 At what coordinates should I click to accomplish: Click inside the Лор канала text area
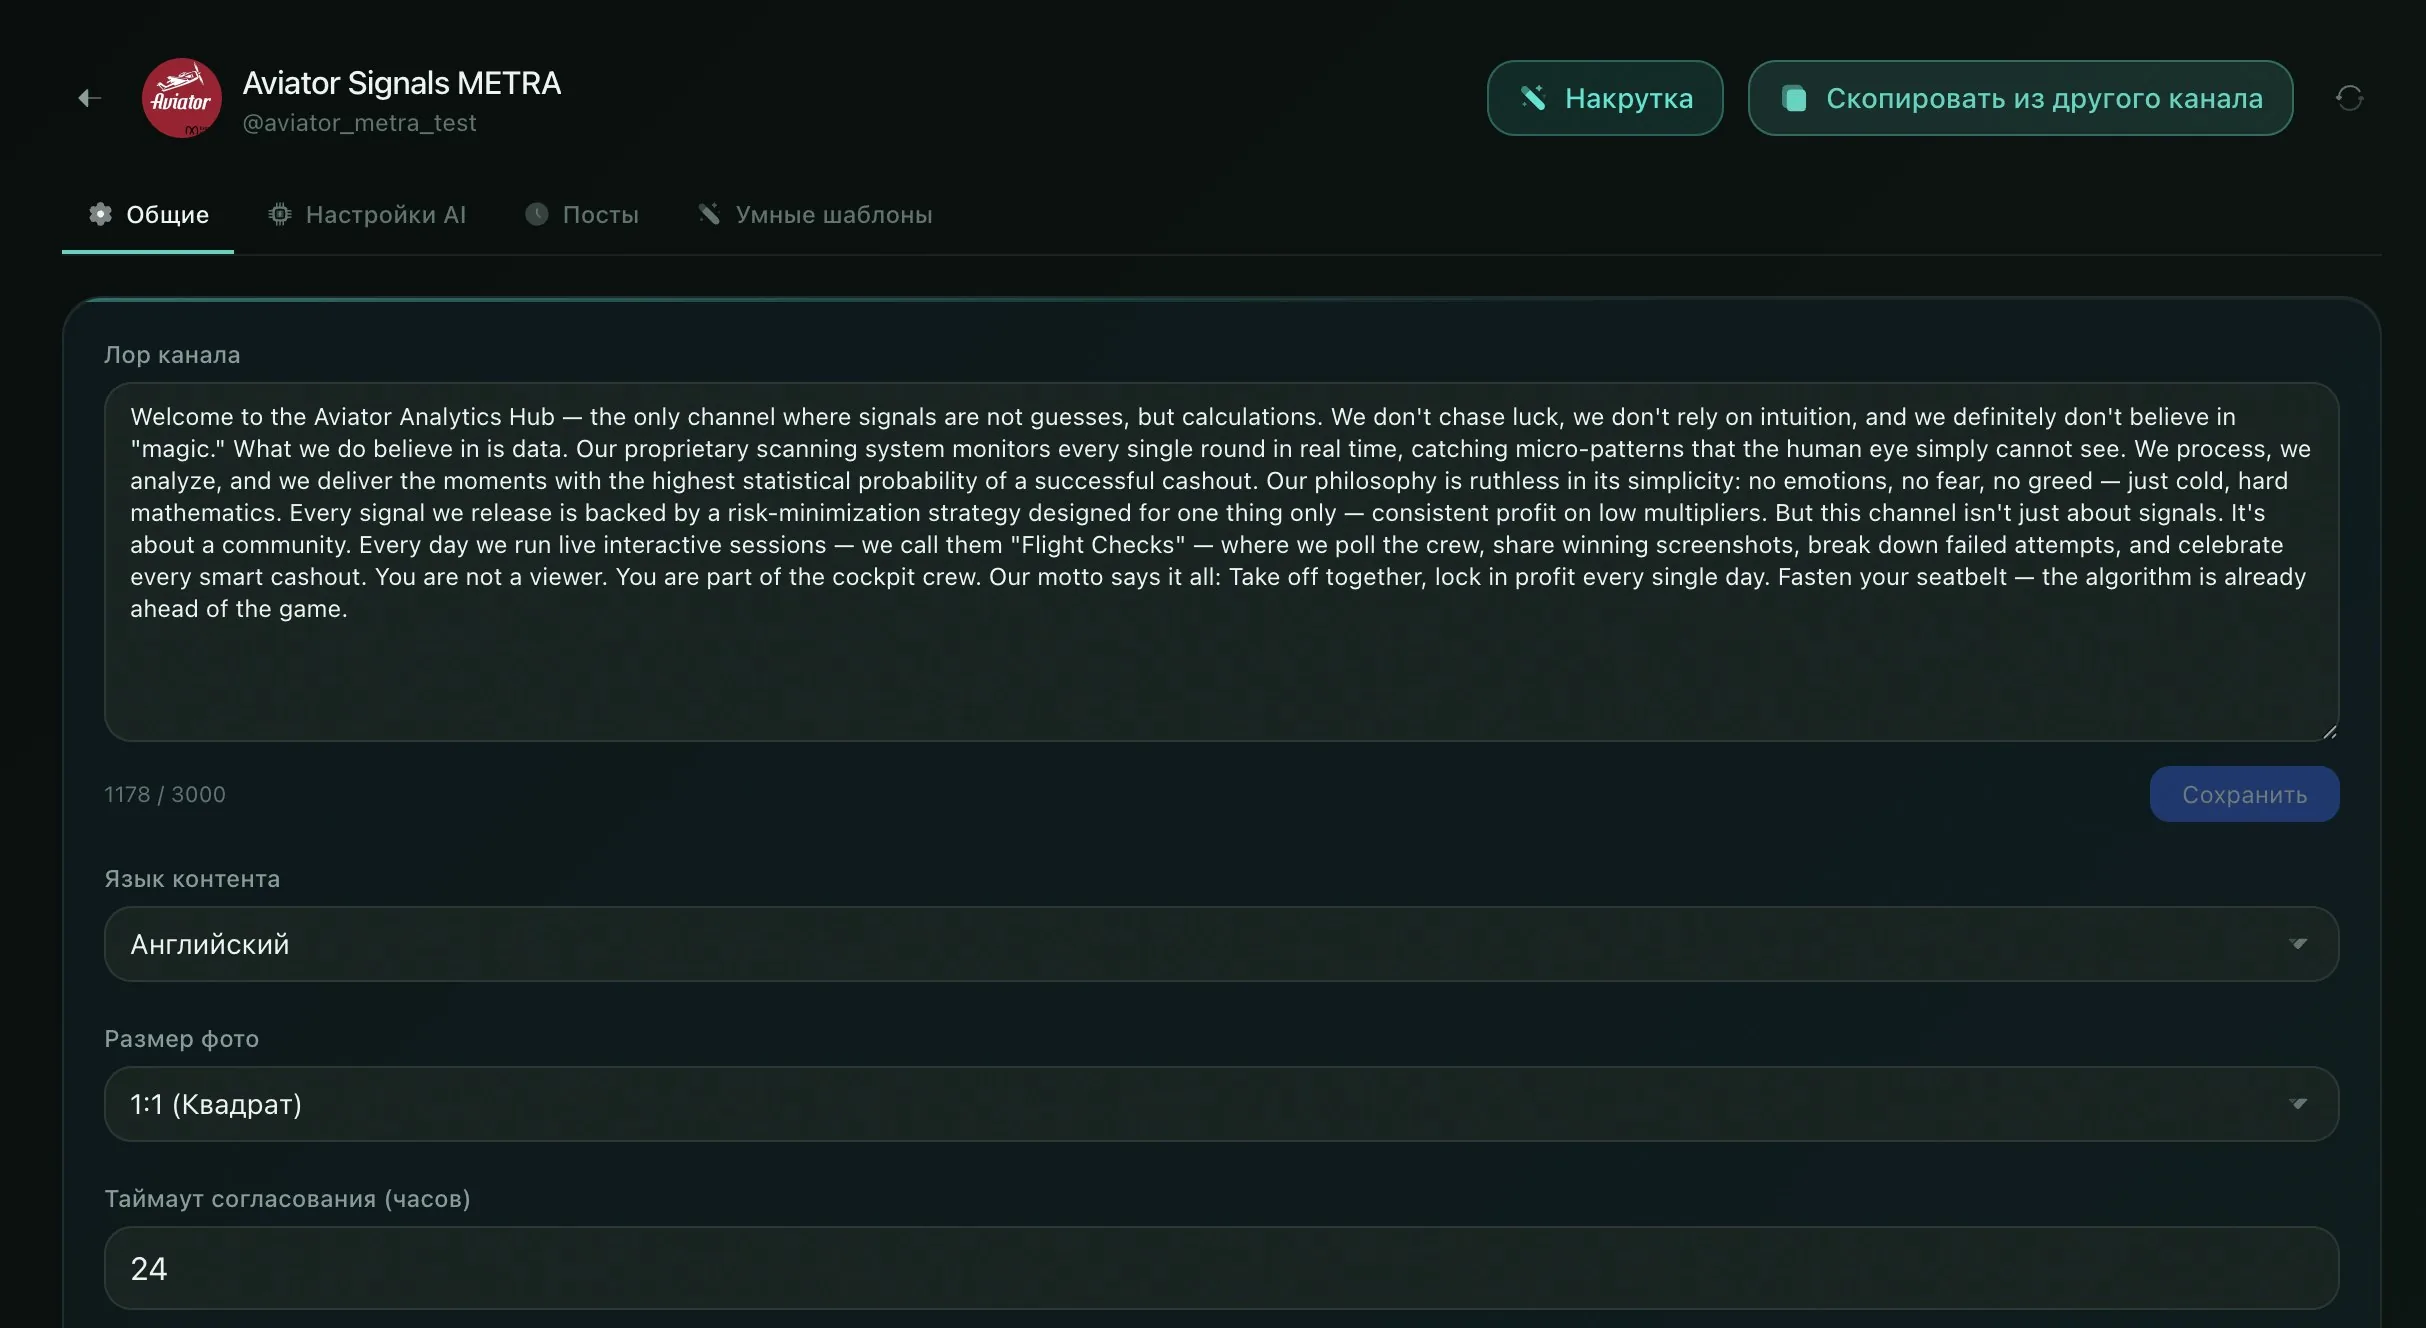click(x=1221, y=562)
